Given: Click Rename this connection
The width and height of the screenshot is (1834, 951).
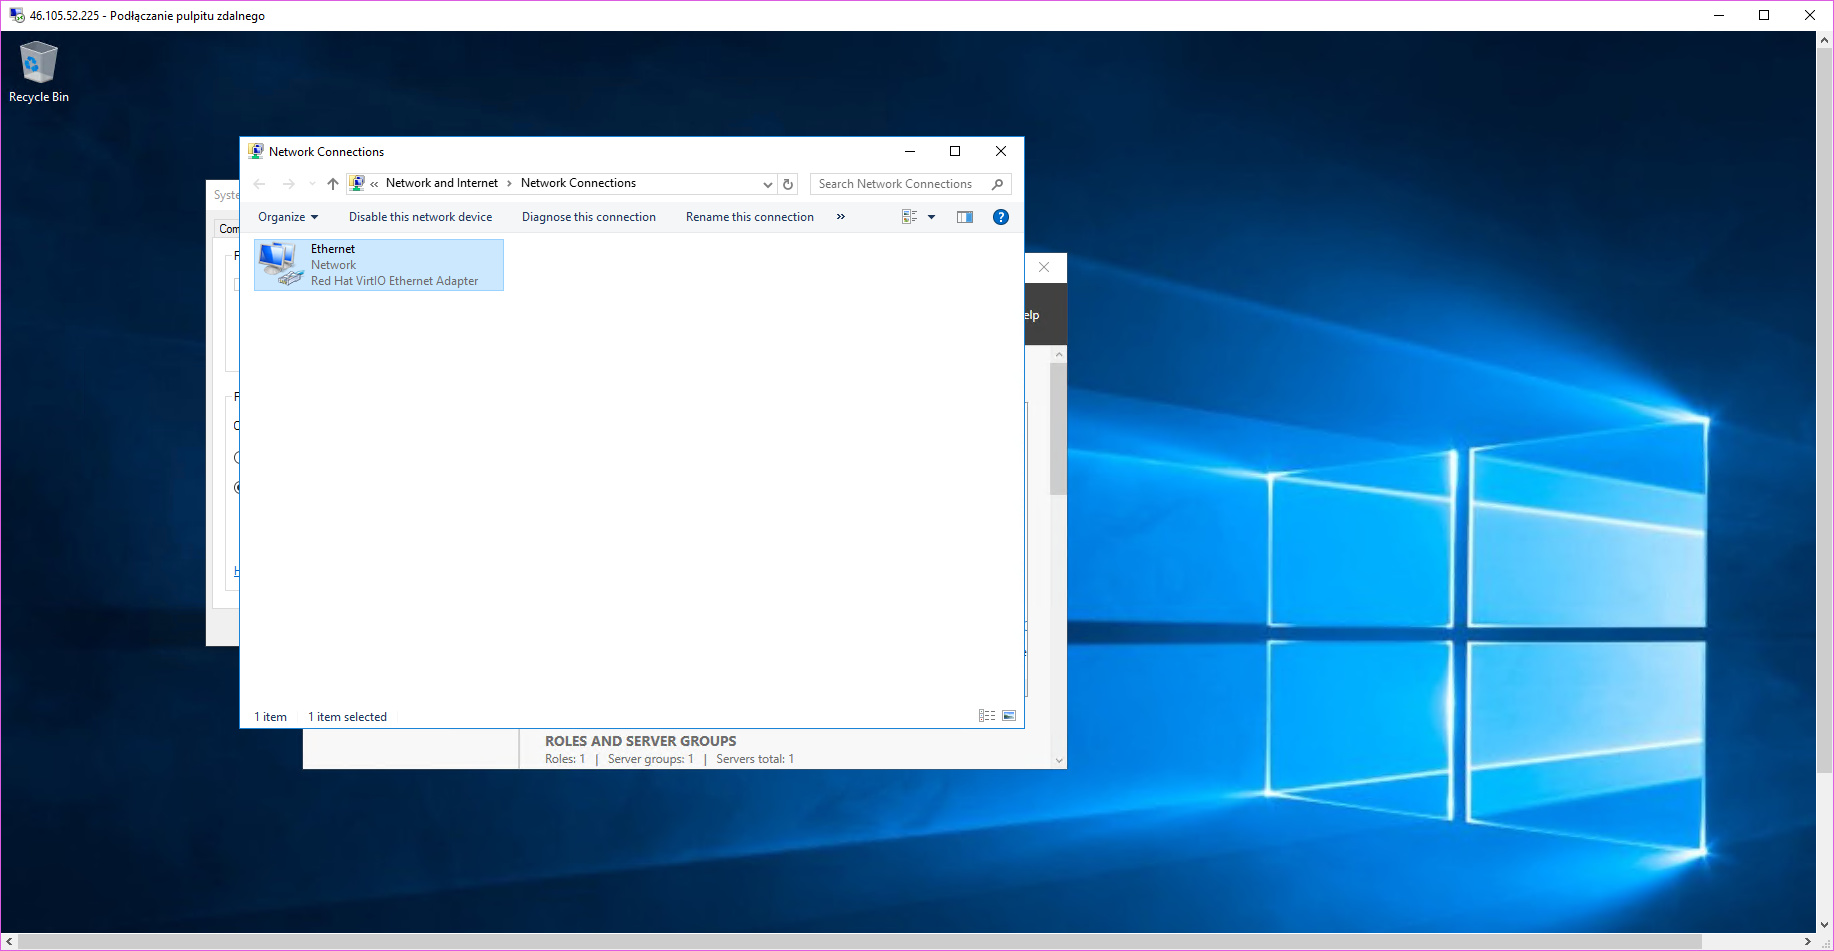Looking at the screenshot, I should click(x=749, y=217).
